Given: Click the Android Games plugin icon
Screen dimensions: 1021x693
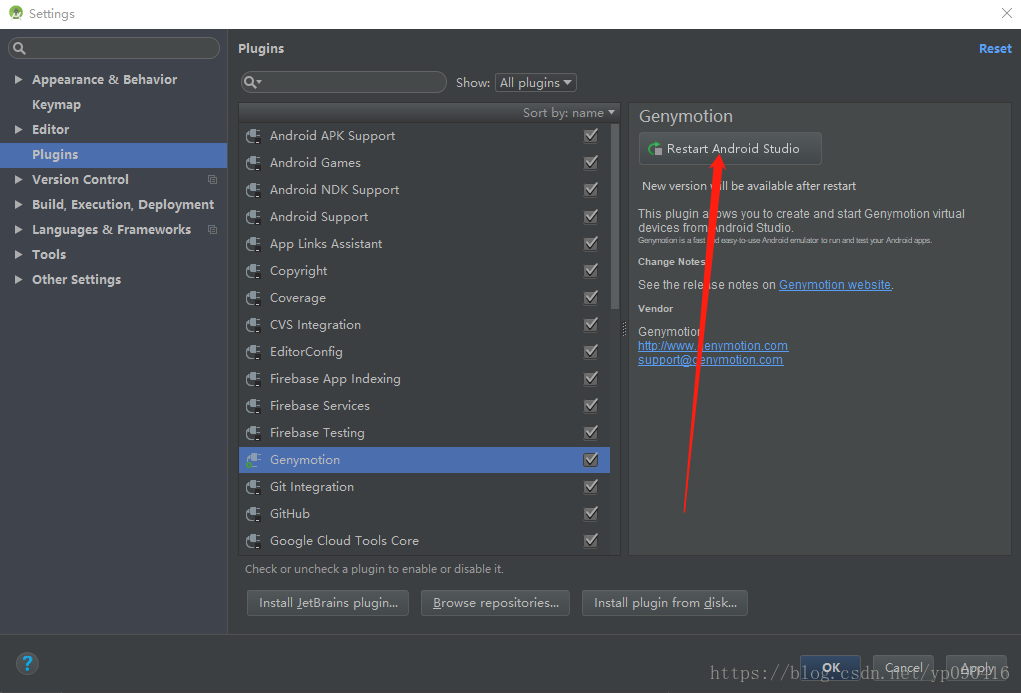Looking at the screenshot, I should [253, 163].
